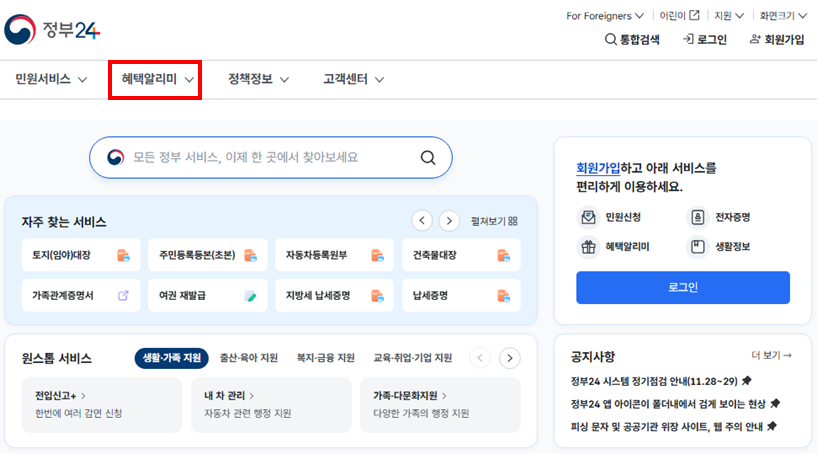Expand the list with 펼쳐보기
Screen dimensions: 817x454
pyautogui.click(x=494, y=221)
